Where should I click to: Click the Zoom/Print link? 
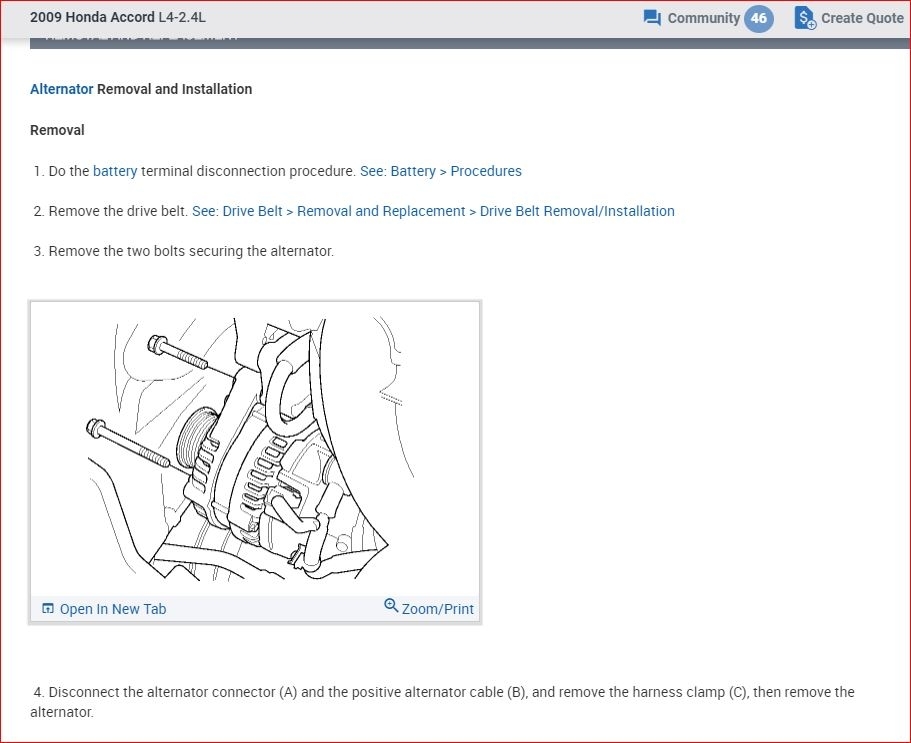tap(437, 609)
